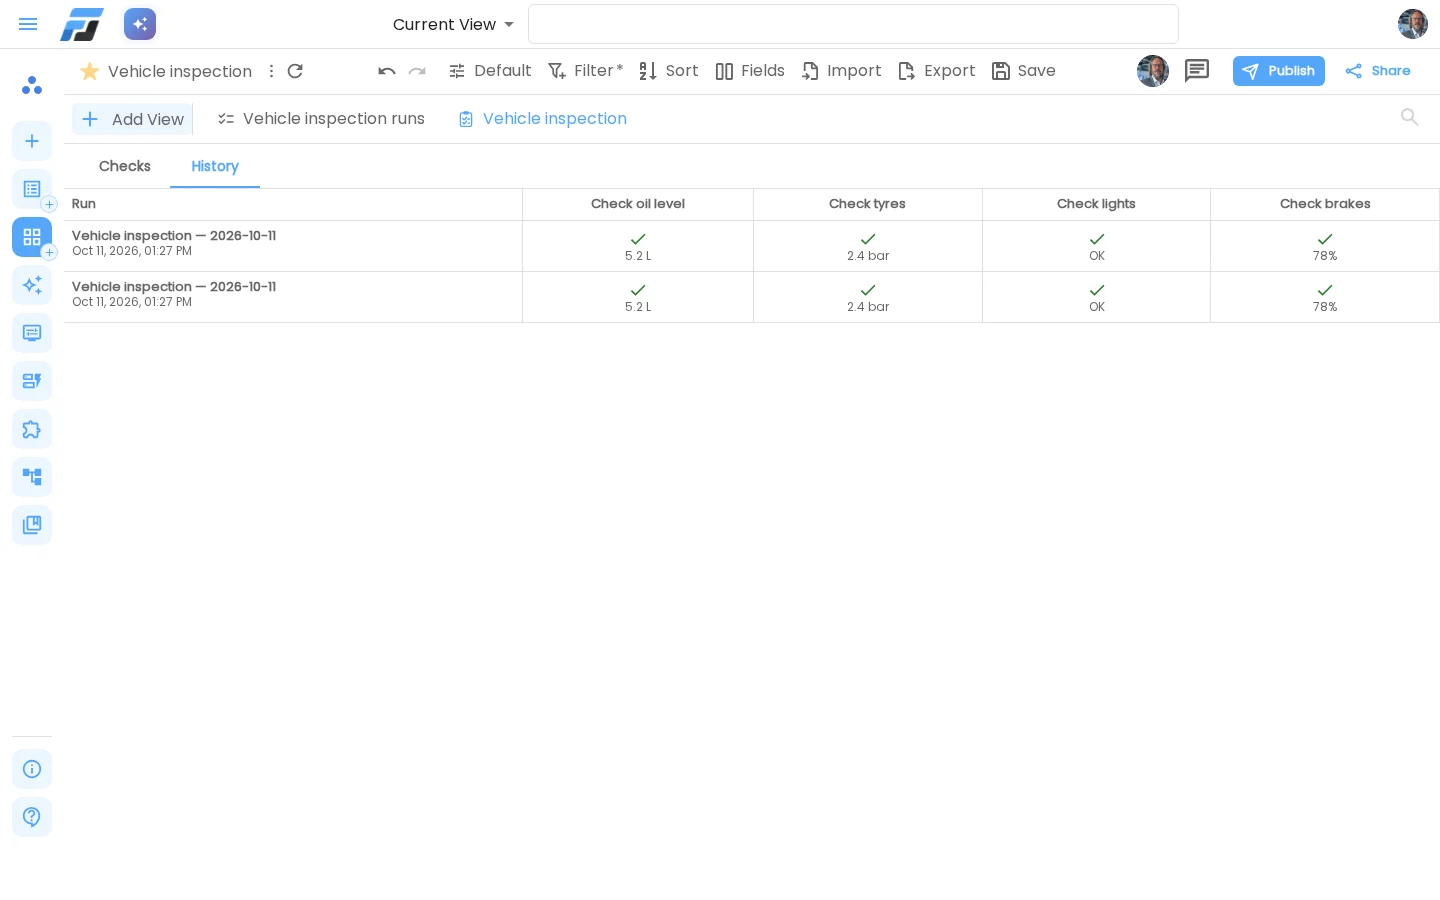The width and height of the screenshot is (1440, 900).
Task: Open the sidebar form layout icon
Action: 32,381
